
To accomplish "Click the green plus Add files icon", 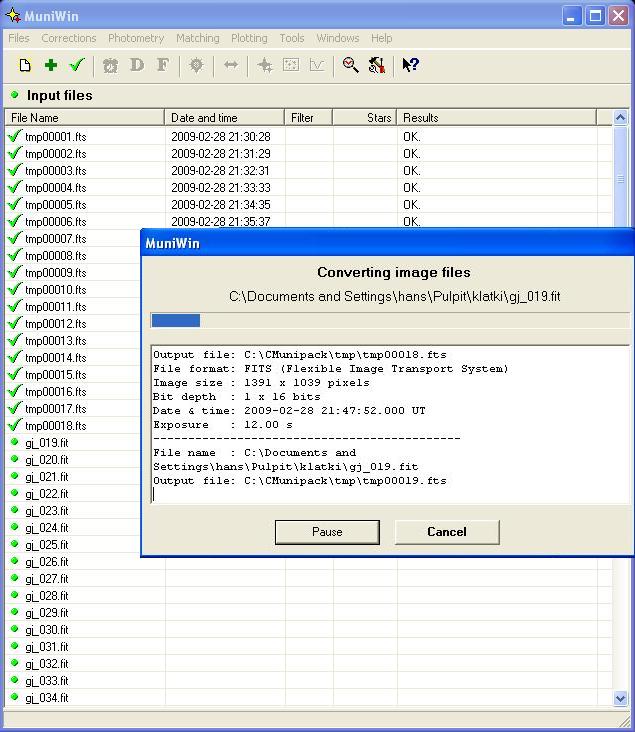I will [51, 65].
